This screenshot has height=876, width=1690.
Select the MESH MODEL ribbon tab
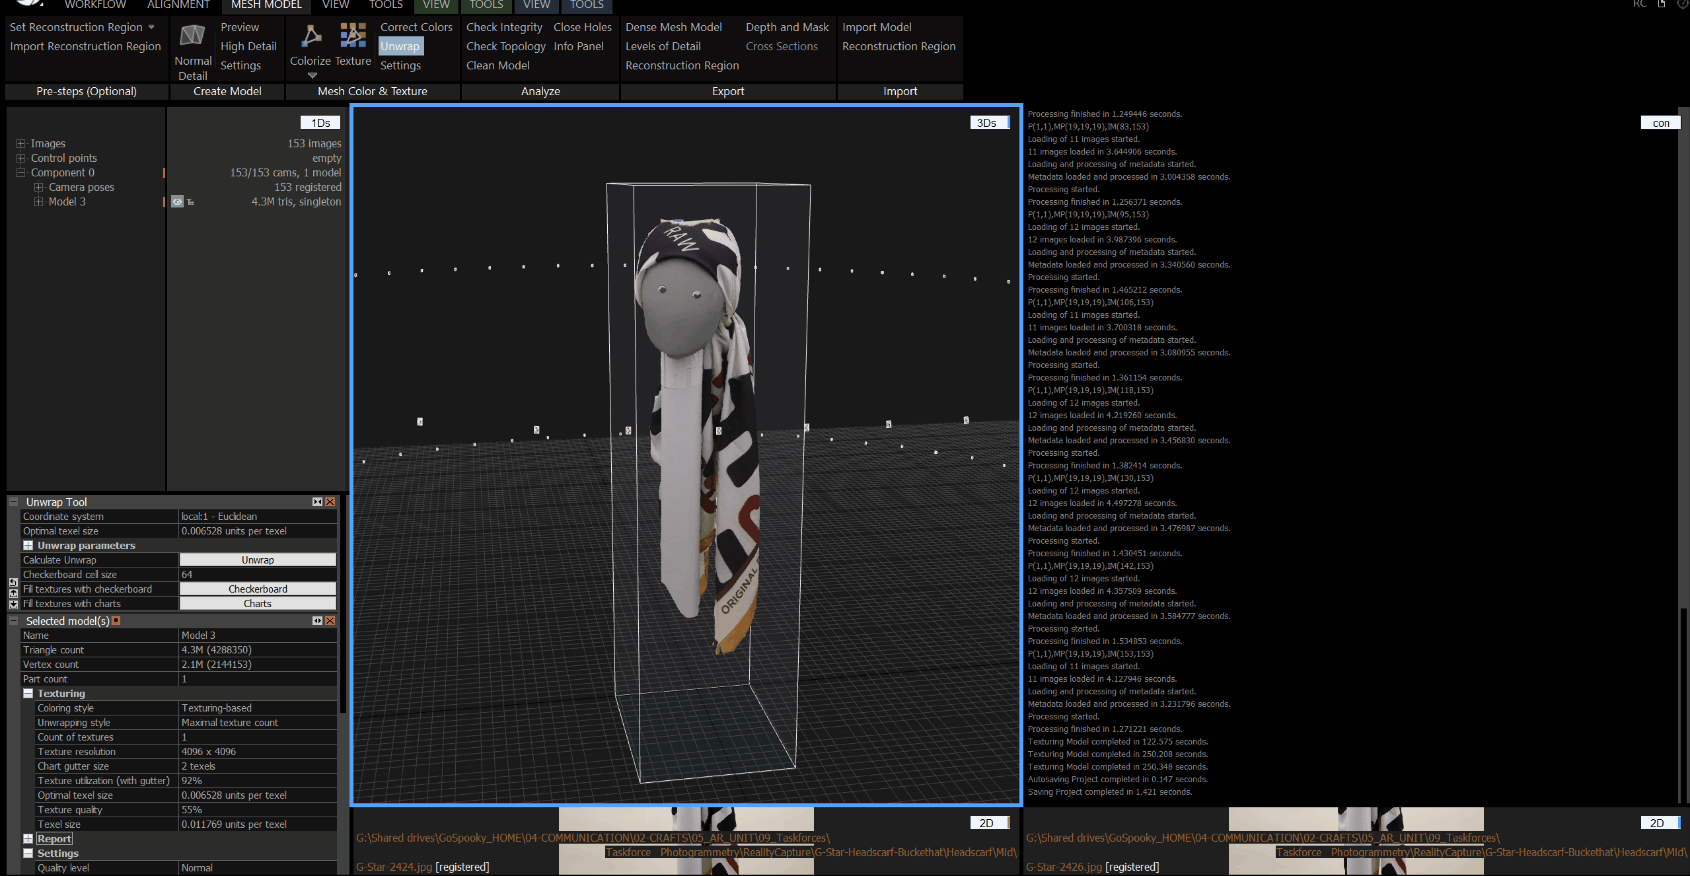coord(266,5)
